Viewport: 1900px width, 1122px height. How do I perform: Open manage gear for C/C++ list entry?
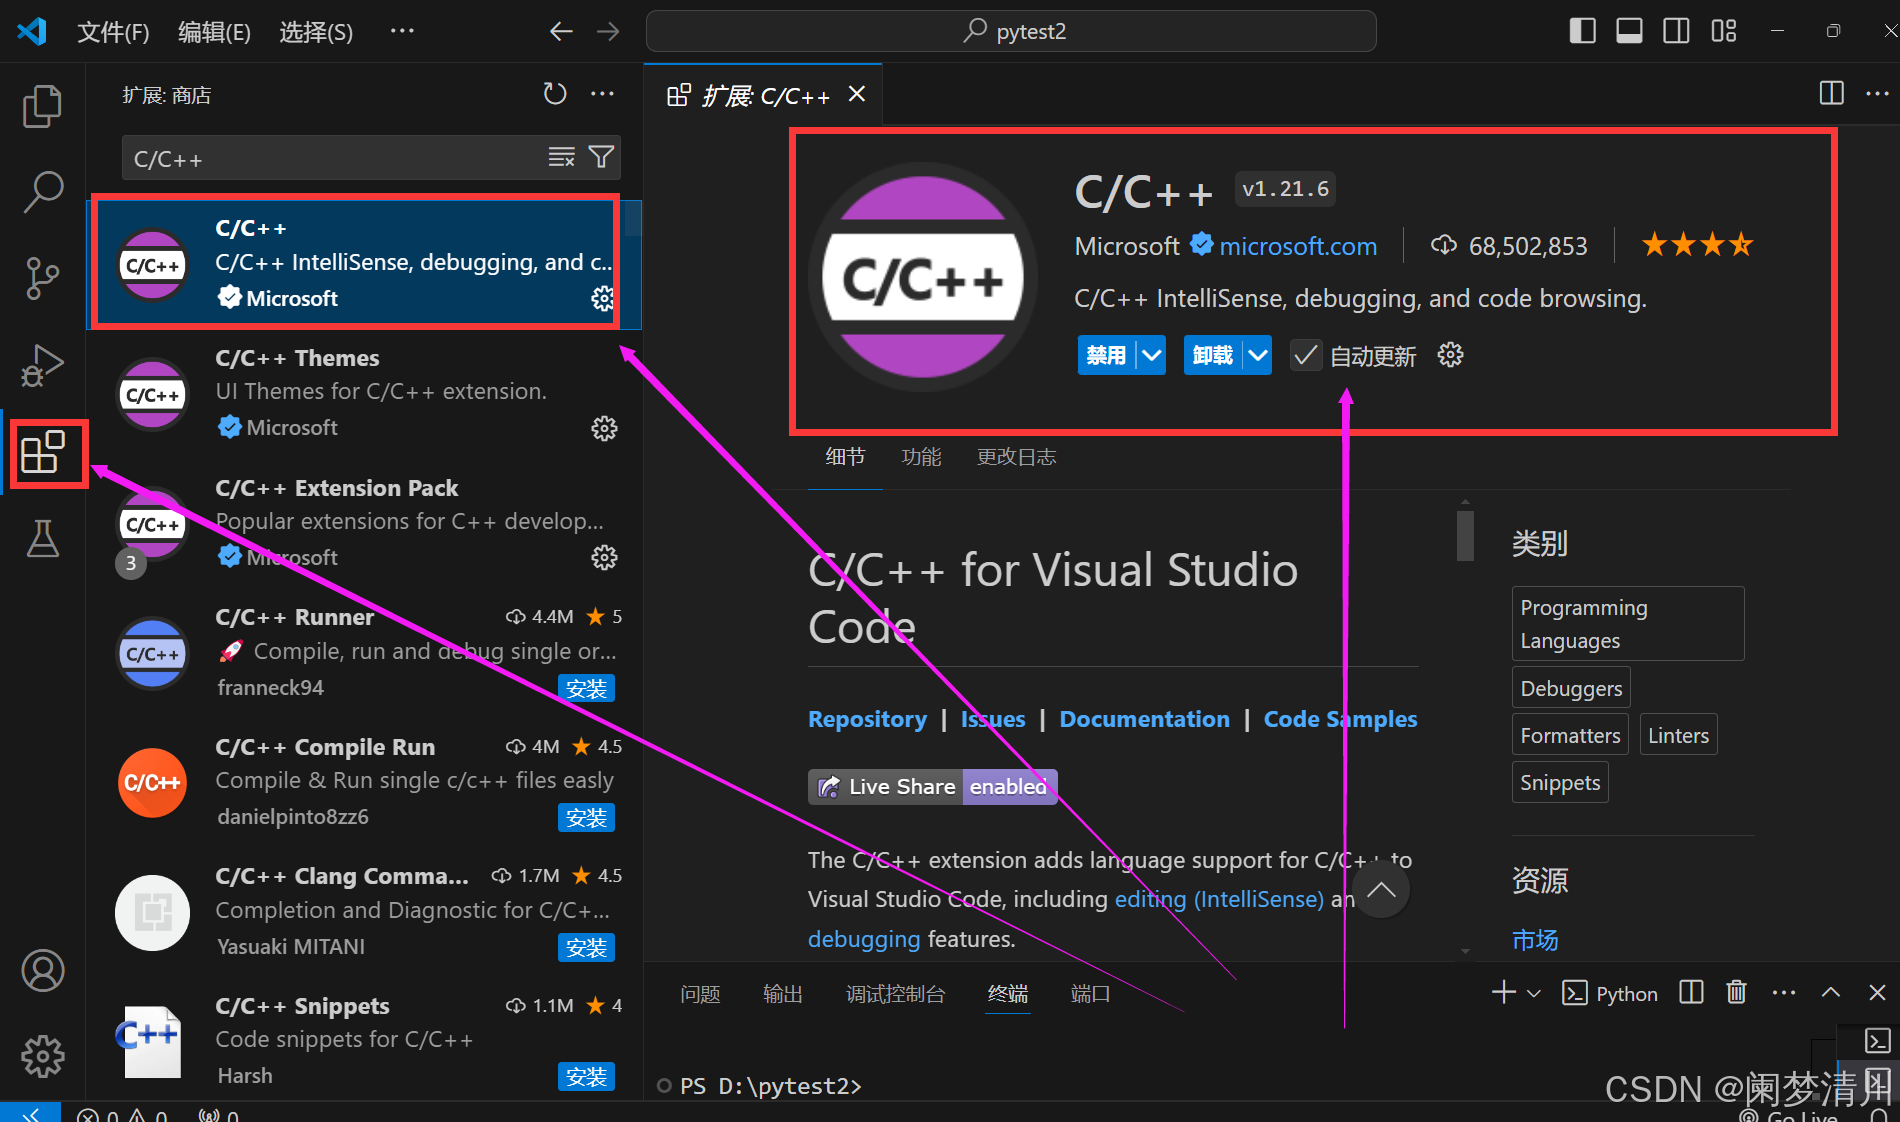pos(602,298)
